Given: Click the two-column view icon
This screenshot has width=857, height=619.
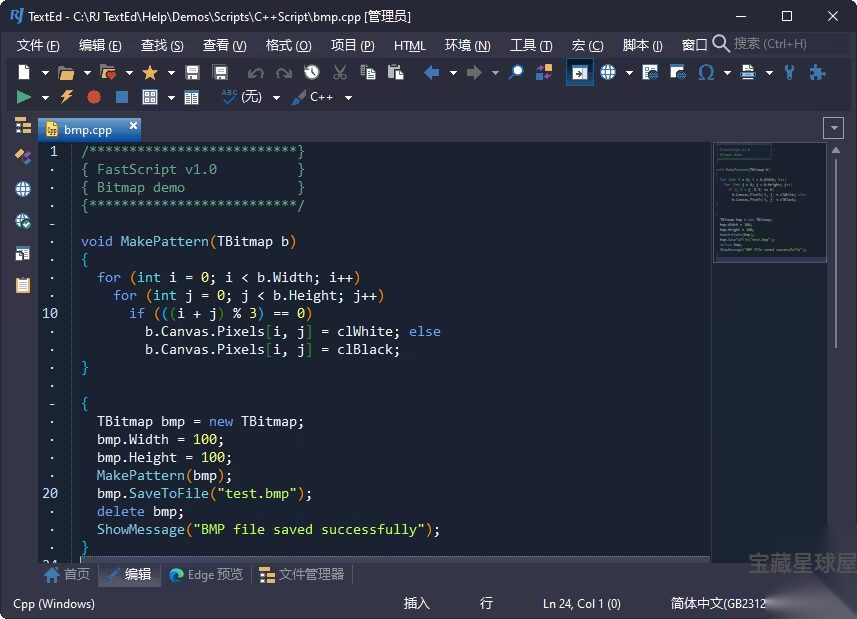Looking at the screenshot, I should point(191,98).
